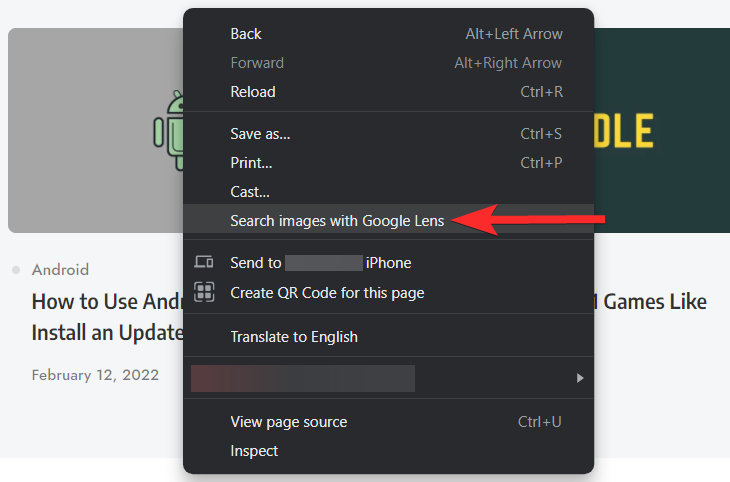Select Print... in the context menu
The image size is (730, 482).
click(251, 162)
